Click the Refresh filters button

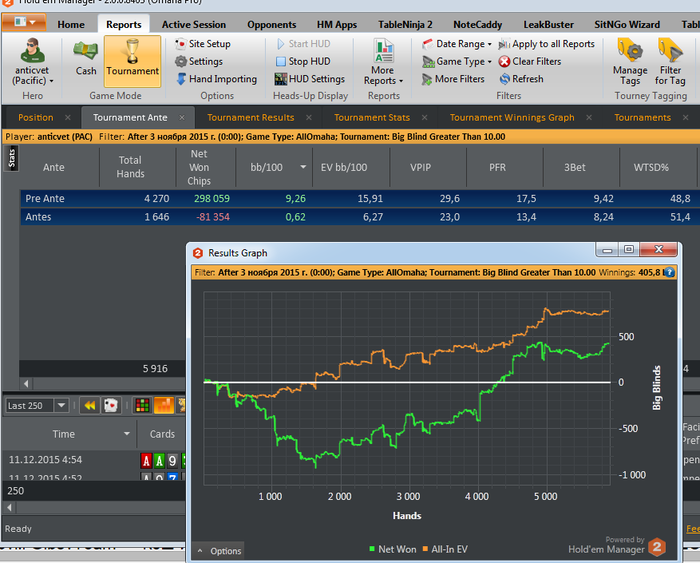[x=521, y=79]
